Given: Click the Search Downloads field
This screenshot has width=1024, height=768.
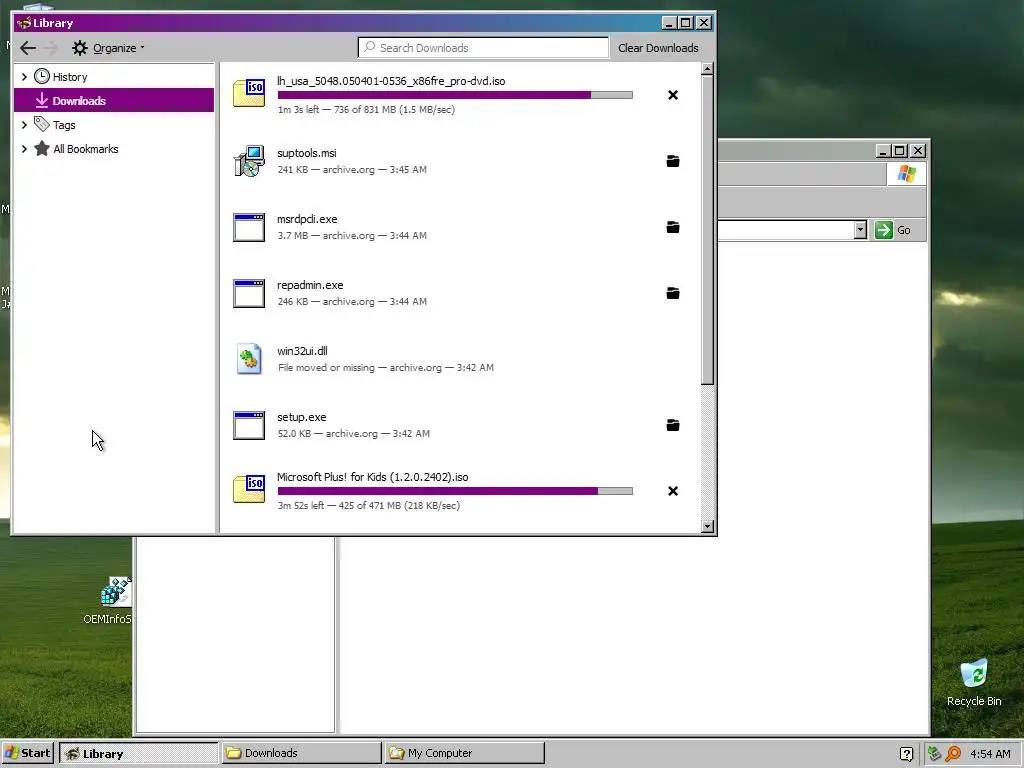Looking at the screenshot, I should [x=483, y=48].
